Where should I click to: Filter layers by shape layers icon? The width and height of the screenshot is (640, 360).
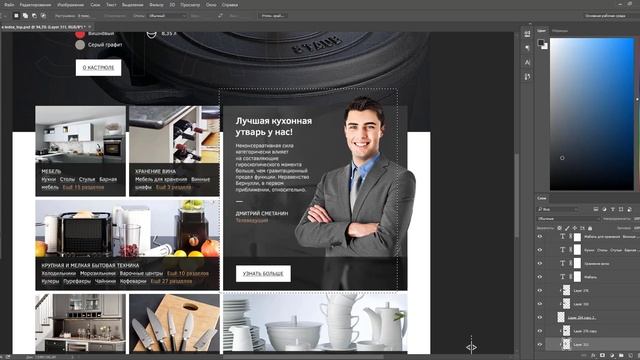tap(621, 209)
